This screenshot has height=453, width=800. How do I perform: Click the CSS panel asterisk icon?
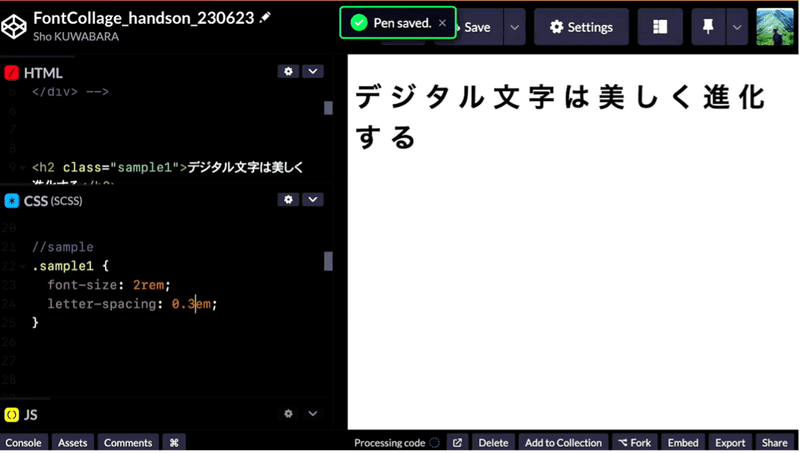tap(11, 201)
